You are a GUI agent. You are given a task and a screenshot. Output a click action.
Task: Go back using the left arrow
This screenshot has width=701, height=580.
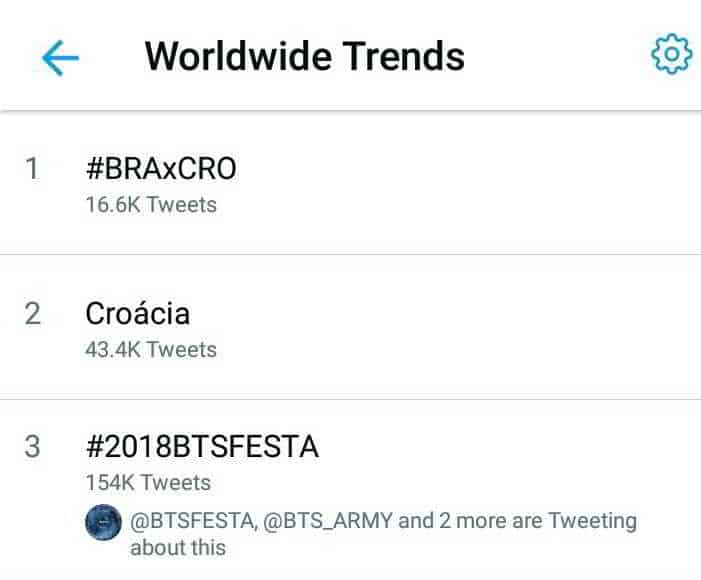60,57
